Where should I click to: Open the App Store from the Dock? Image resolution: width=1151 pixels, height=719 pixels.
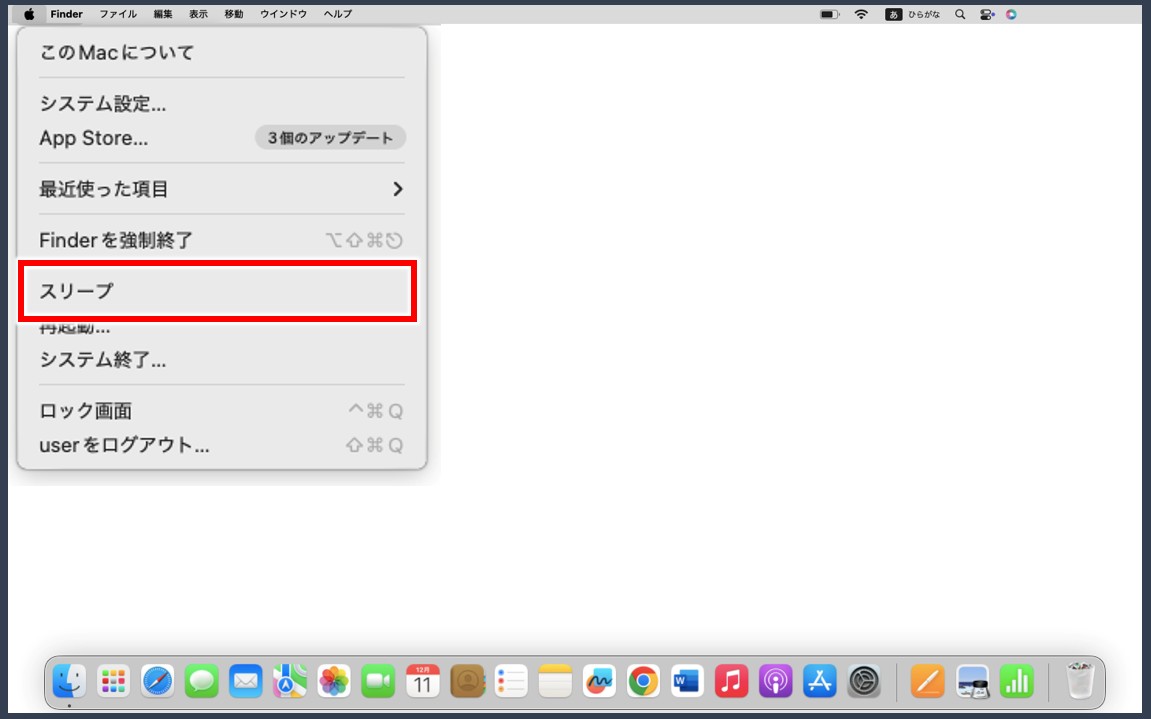[x=819, y=682]
